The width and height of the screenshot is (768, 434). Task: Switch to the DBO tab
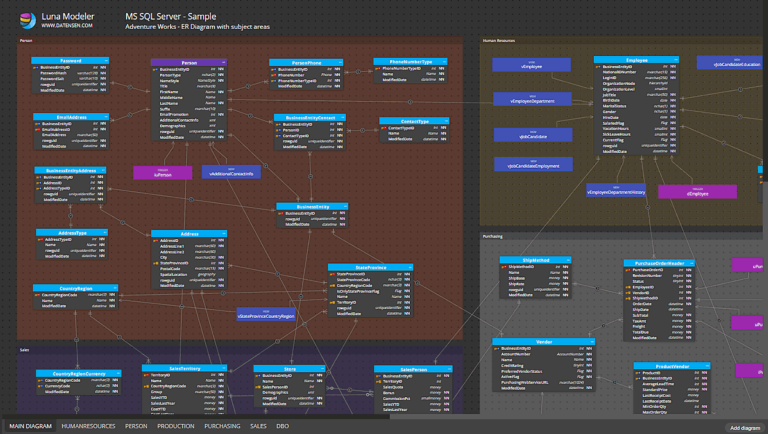pyautogui.click(x=283, y=426)
